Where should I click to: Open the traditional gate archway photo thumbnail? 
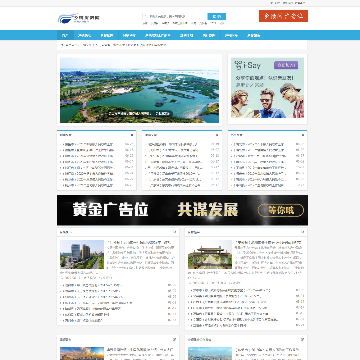coord(210,254)
